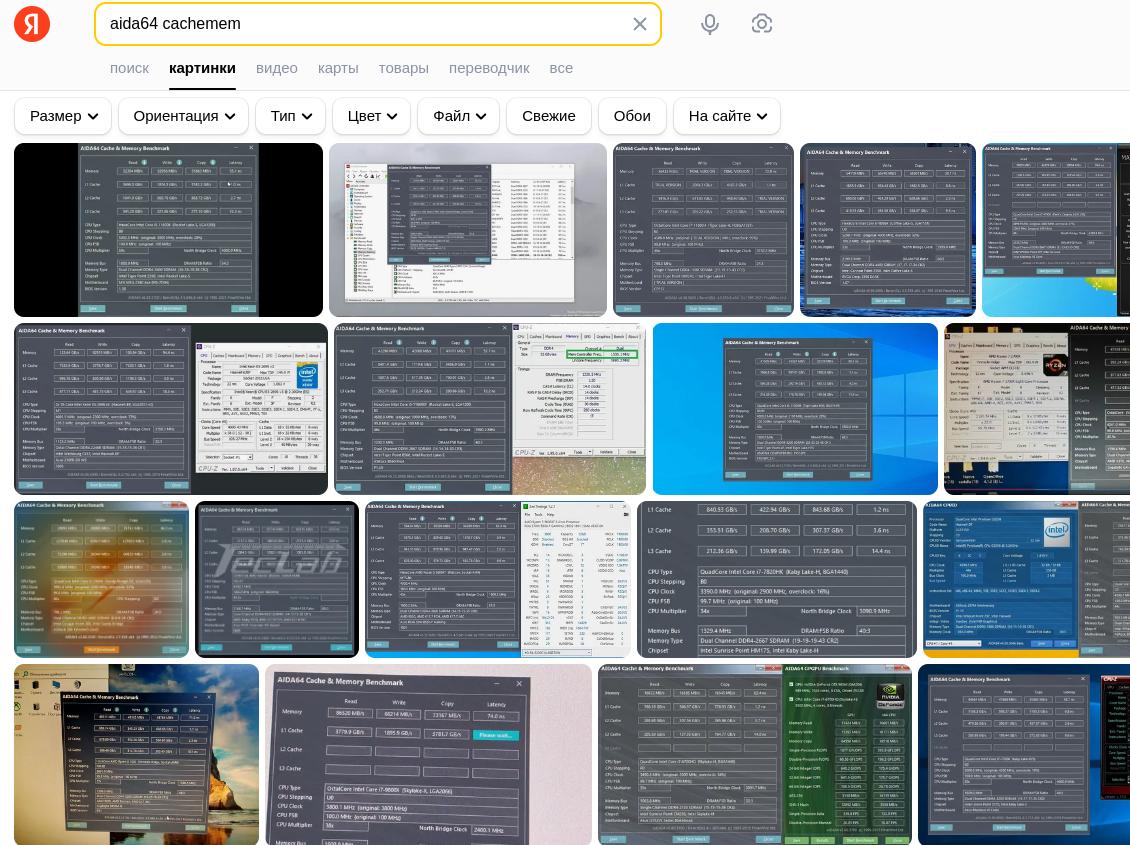This screenshot has height=845, width=1130.
Task: Open result with green GPGPU Benchmark window
Action: (x=755, y=754)
